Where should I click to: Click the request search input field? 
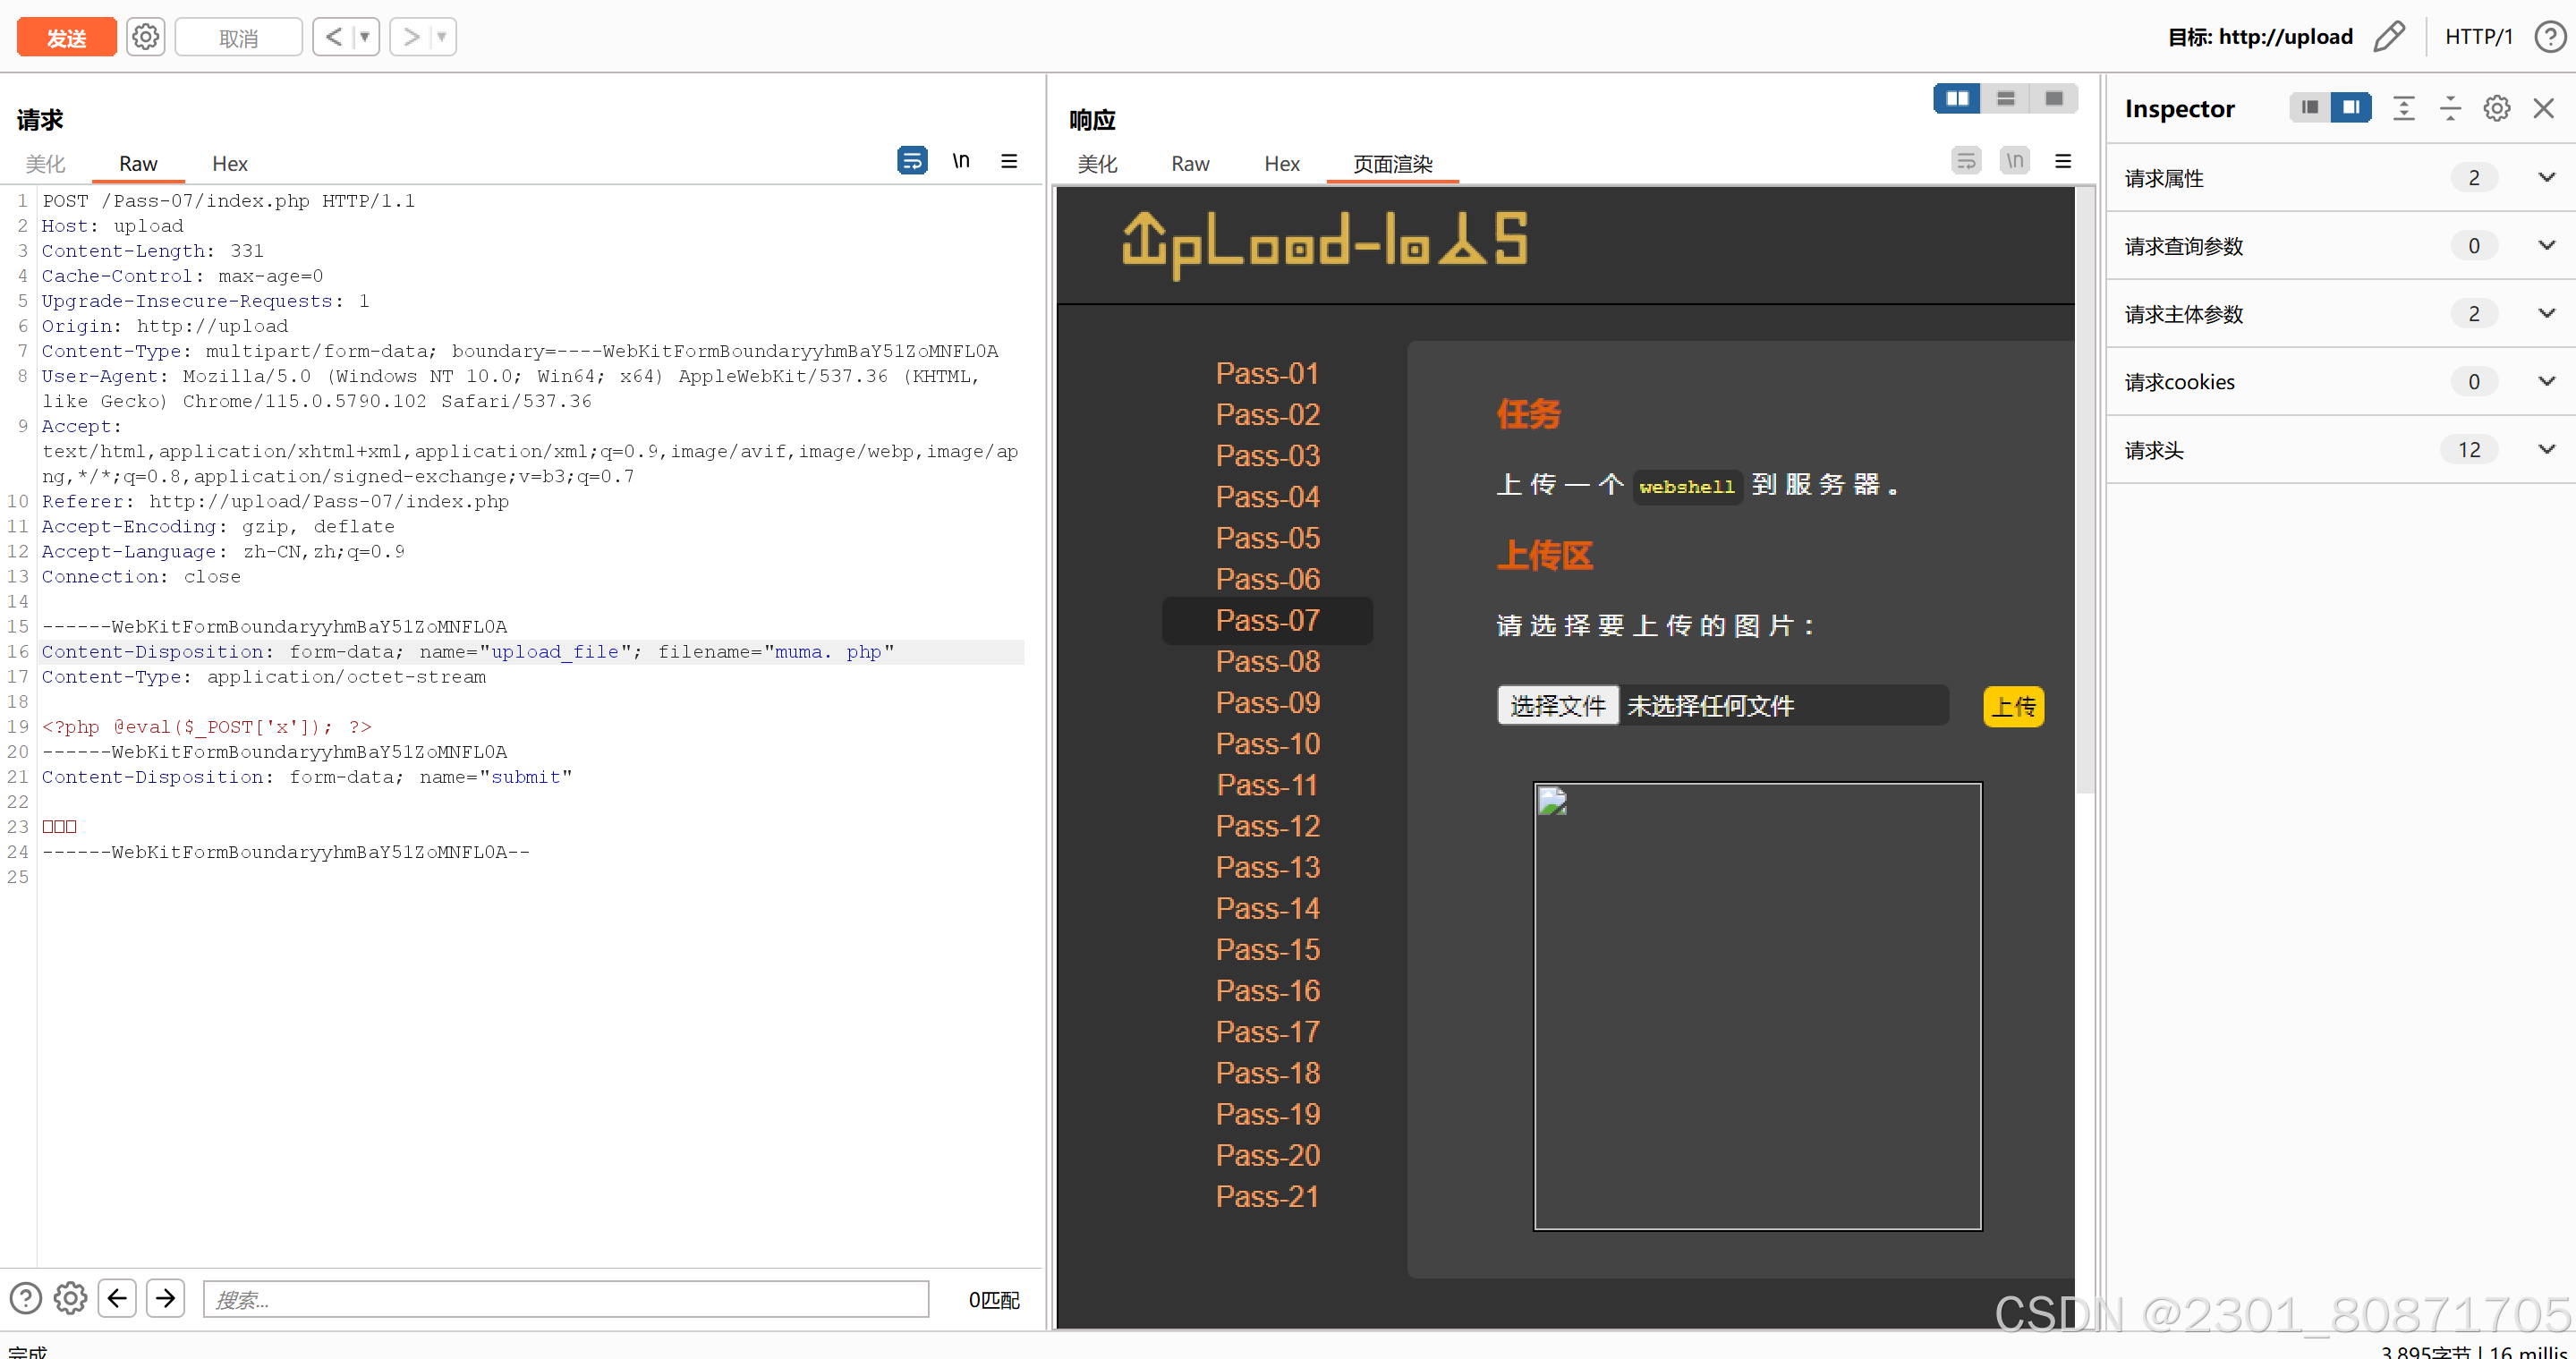(x=566, y=1299)
